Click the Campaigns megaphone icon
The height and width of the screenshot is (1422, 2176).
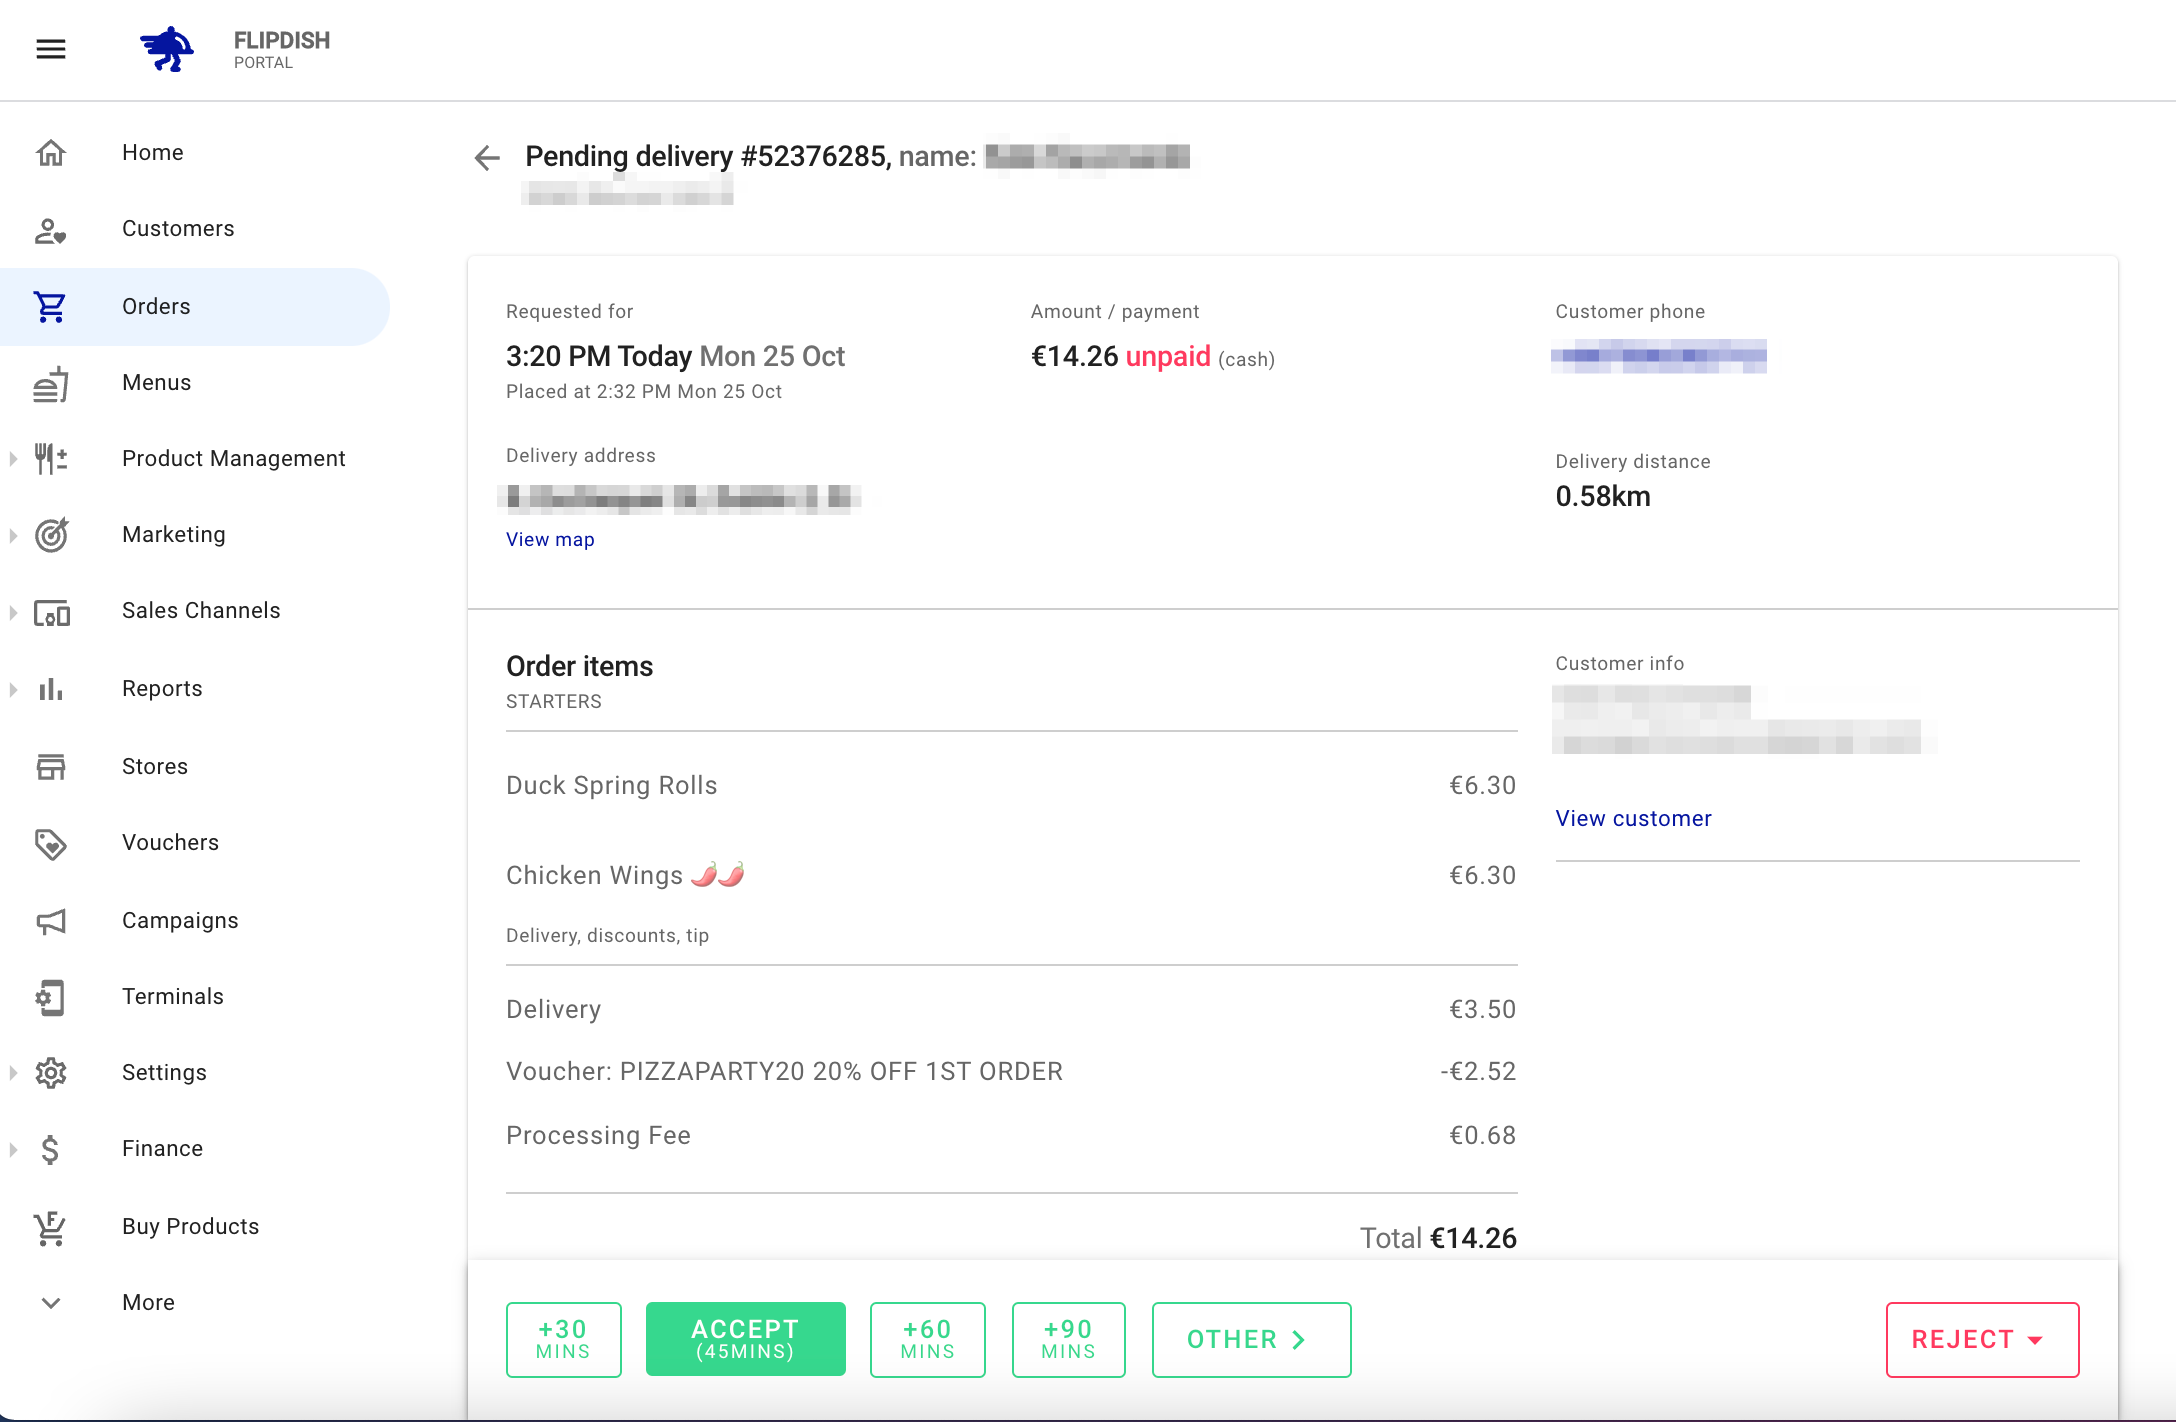(x=51, y=921)
